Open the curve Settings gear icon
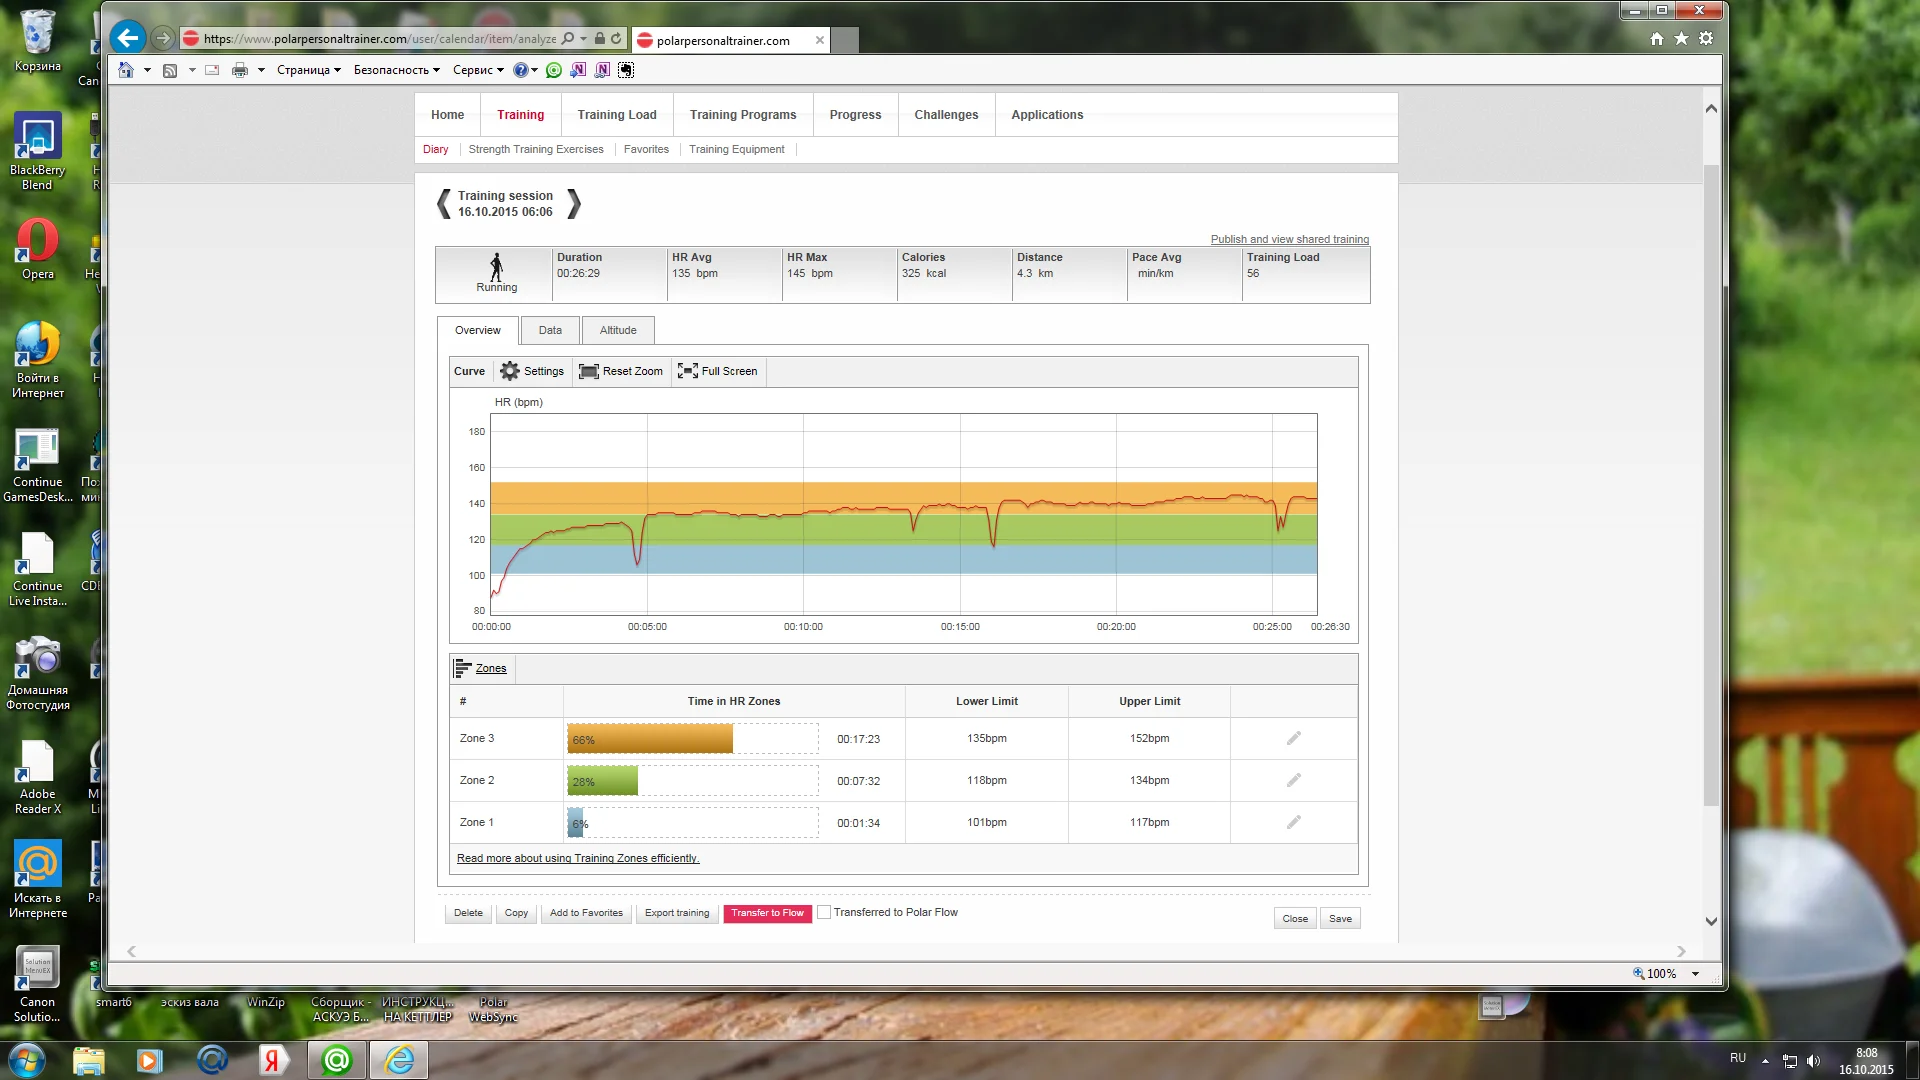1920x1080 pixels. coord(510,371)
